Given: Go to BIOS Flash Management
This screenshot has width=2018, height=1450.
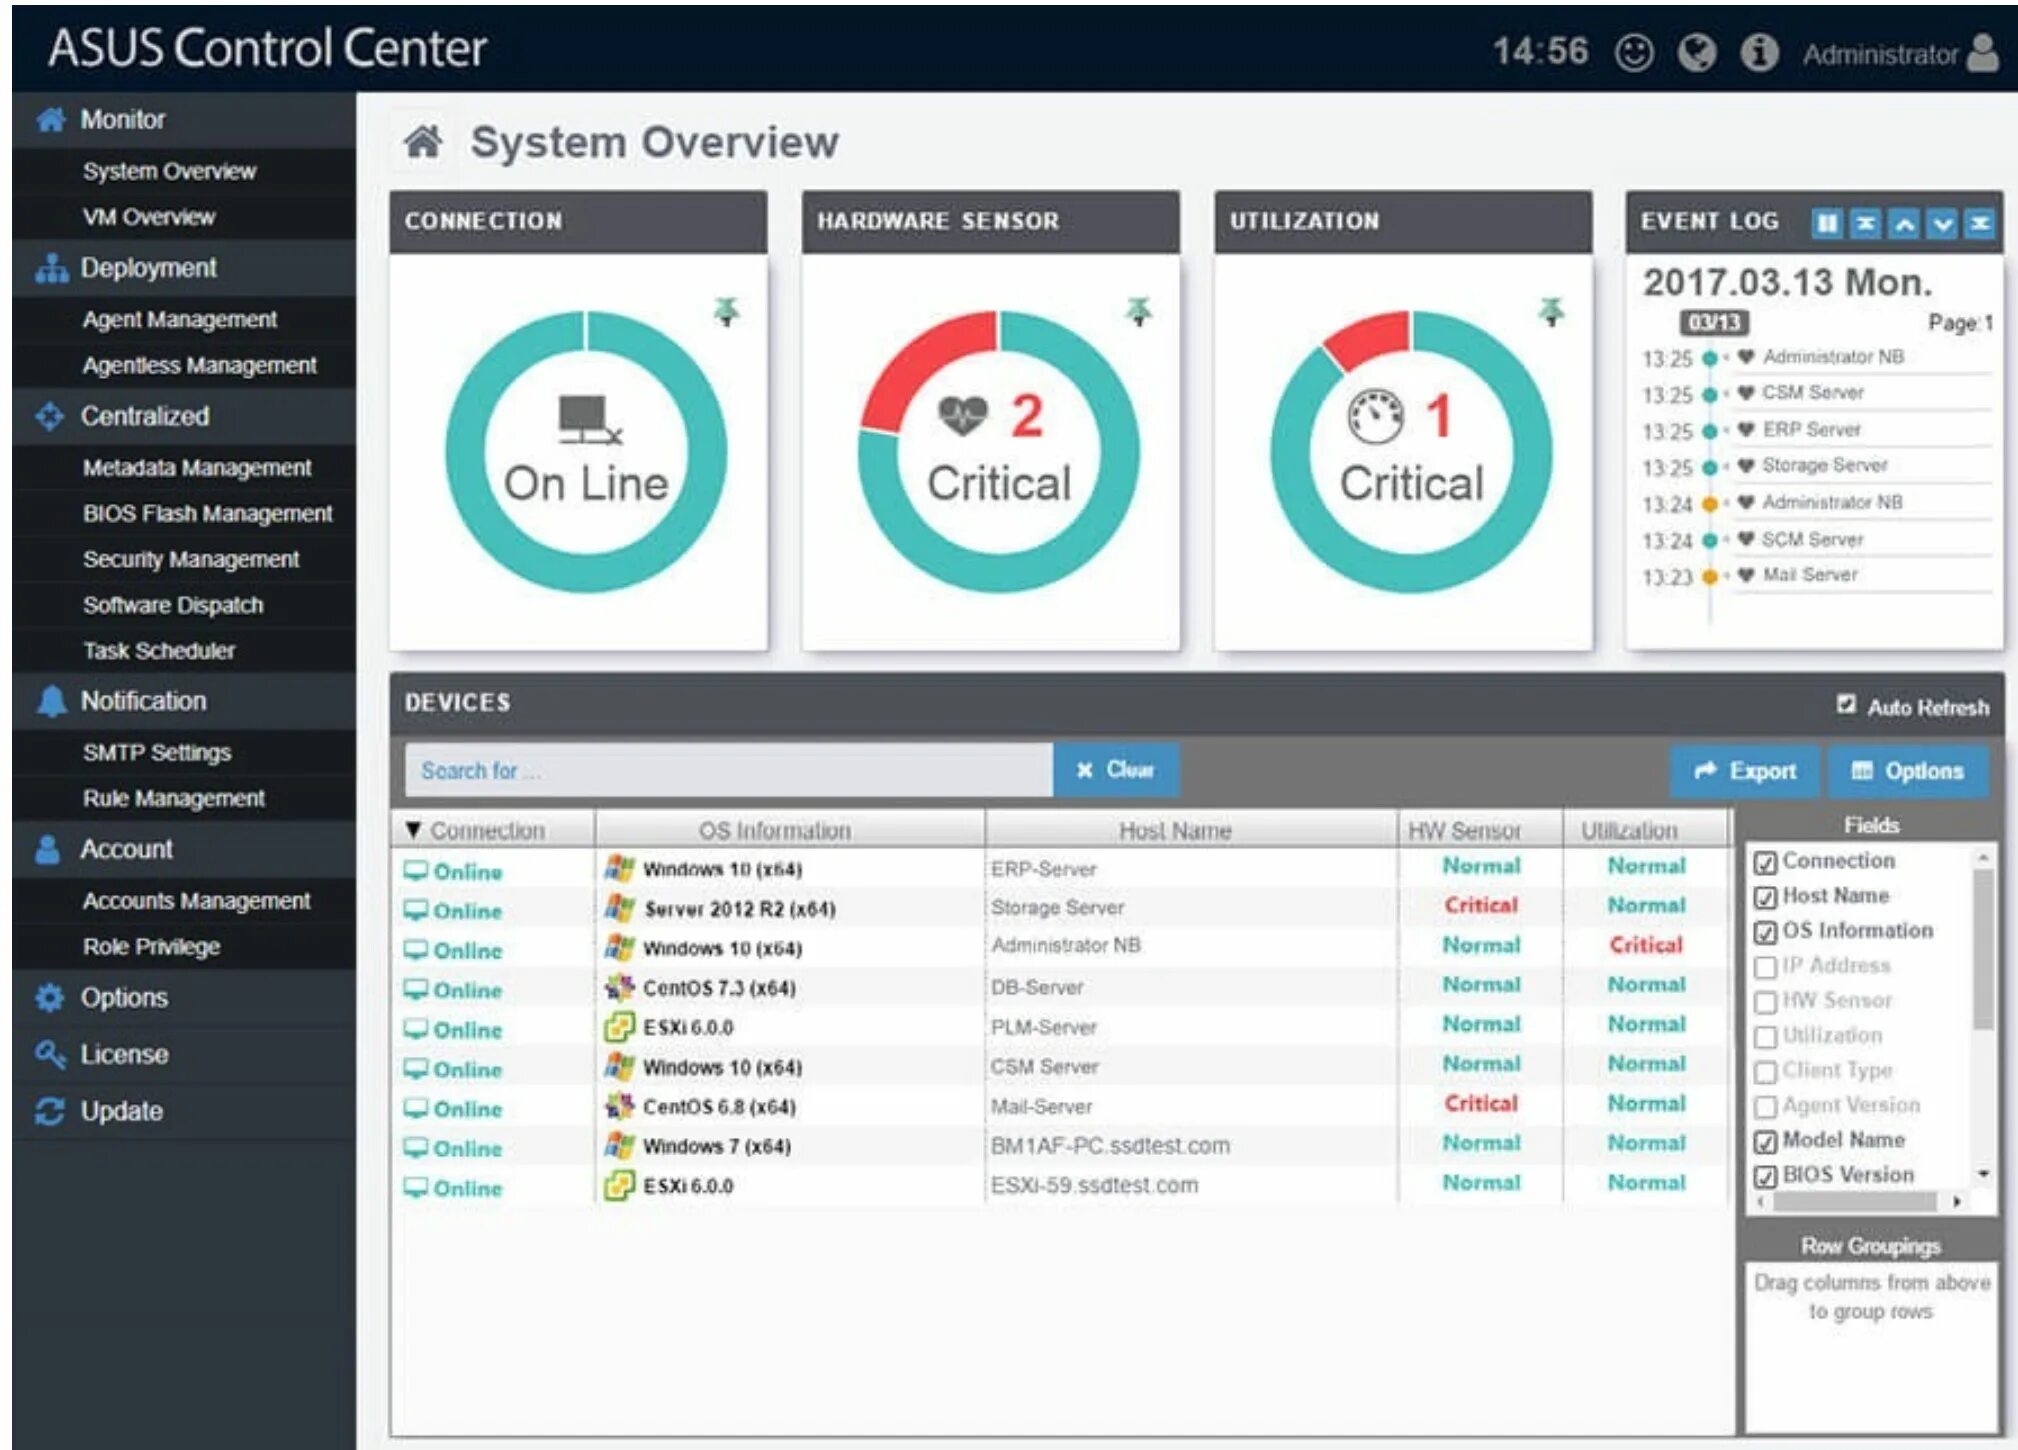Looking at the screenshot, I should 207,513.
